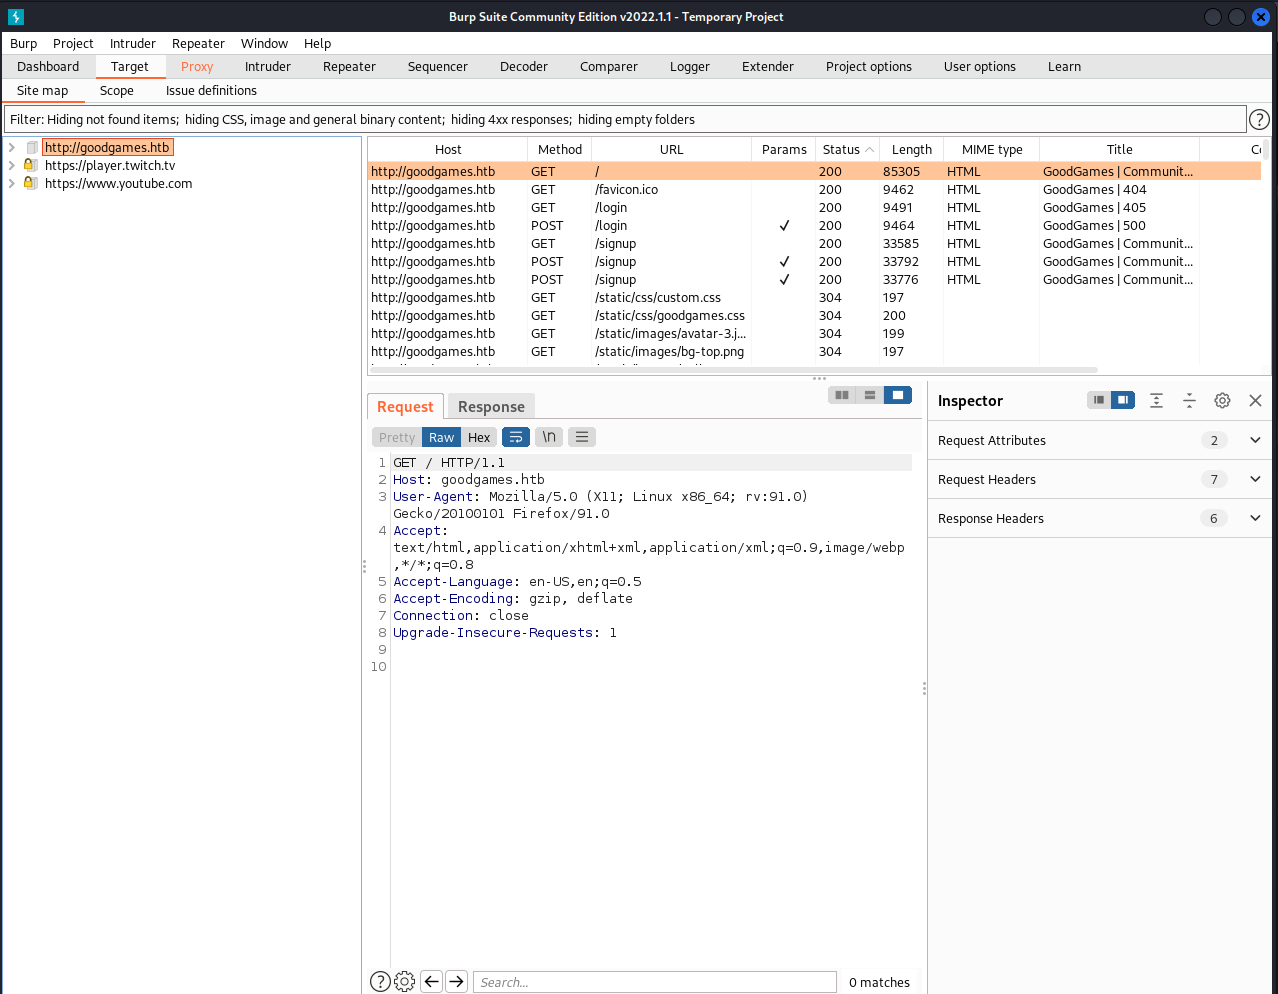Viewport: 1278px width, 994px height.
Task: Select the right Inspector layout toggle icon
Action: [x=1123, y=400]
